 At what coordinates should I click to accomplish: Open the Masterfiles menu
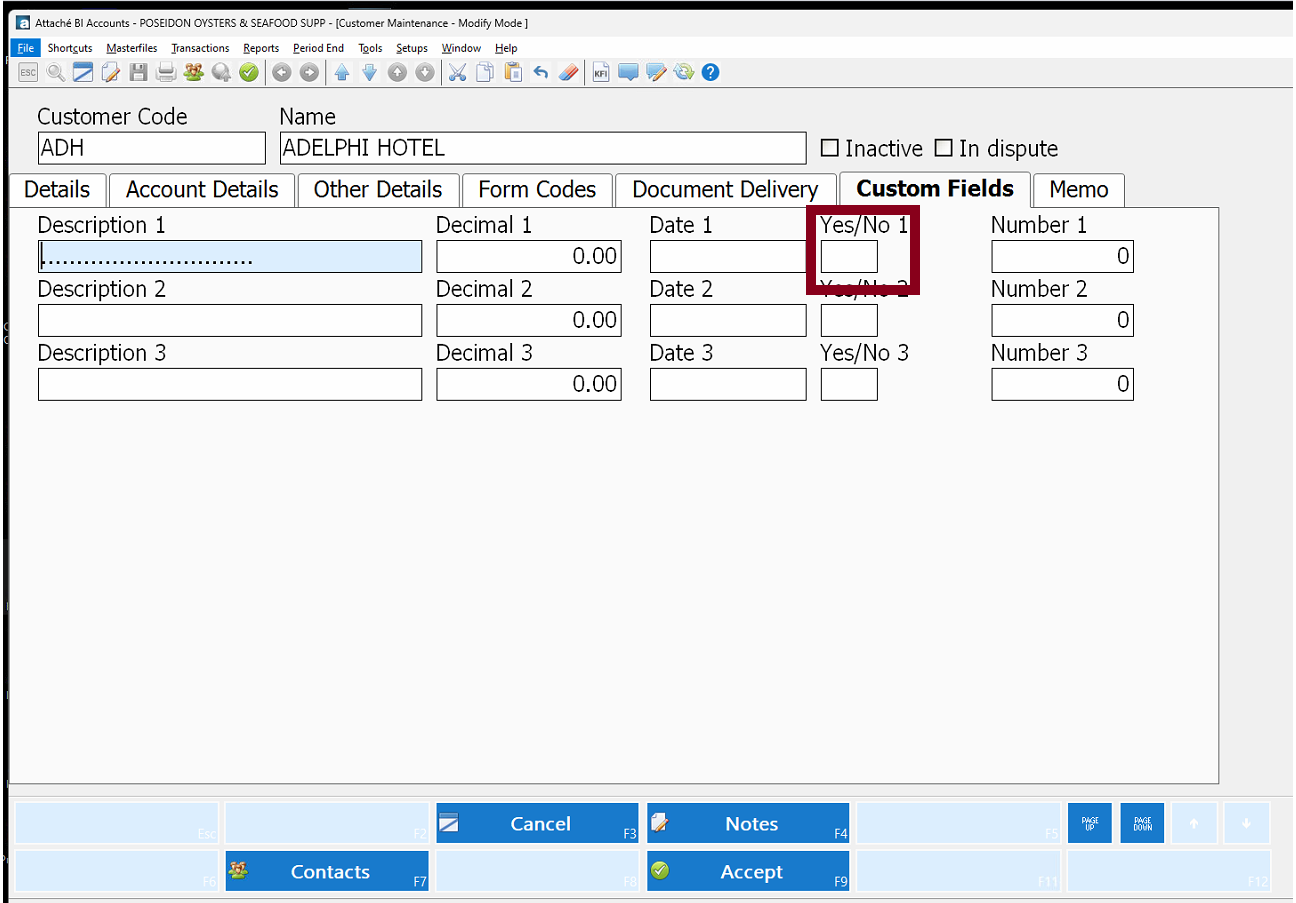pyautogui.click(x=132, y=48)
